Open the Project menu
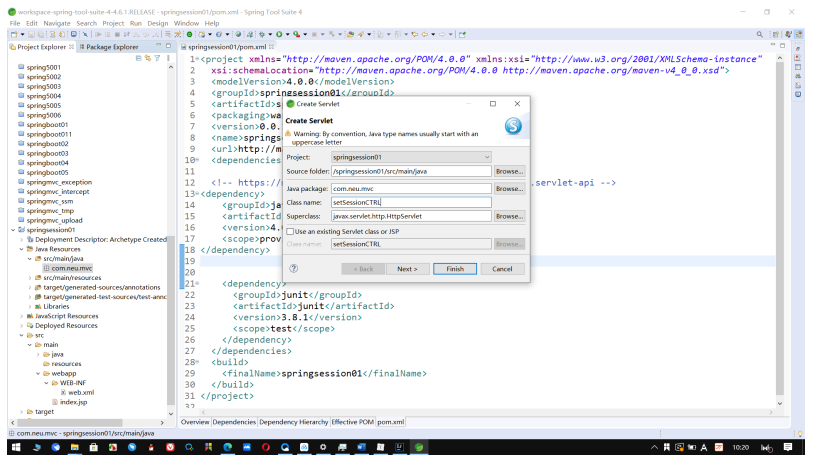This screenshot has height=467, width=825. [113, 23]
